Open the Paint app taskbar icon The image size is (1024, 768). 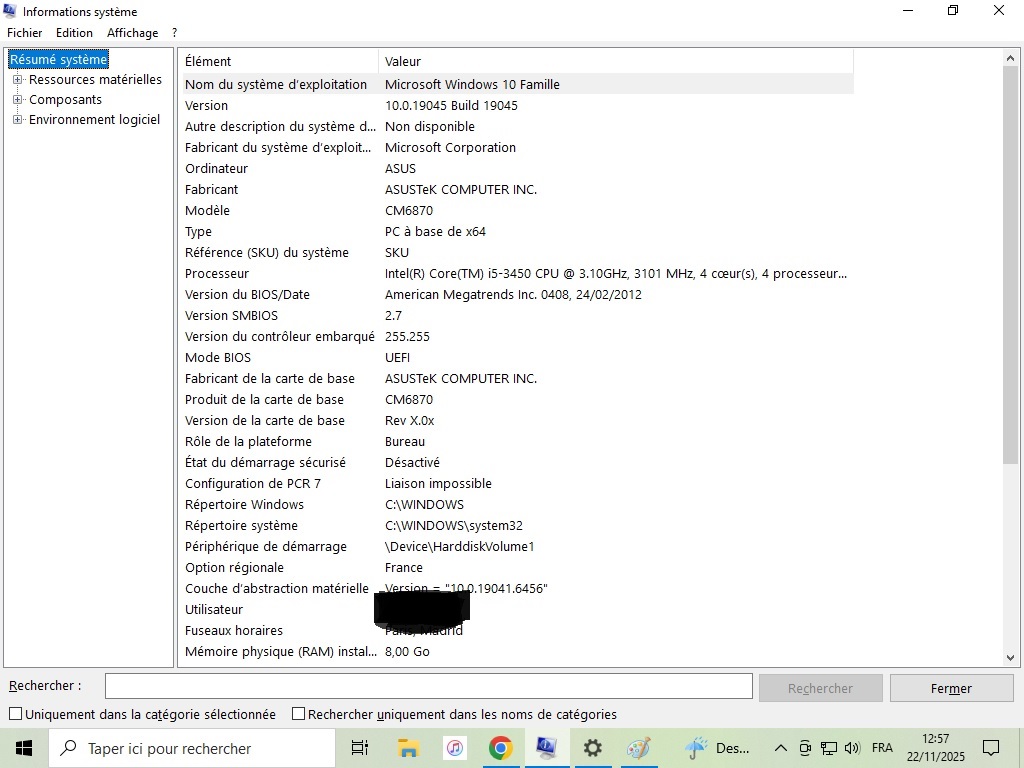pos(639,748)
